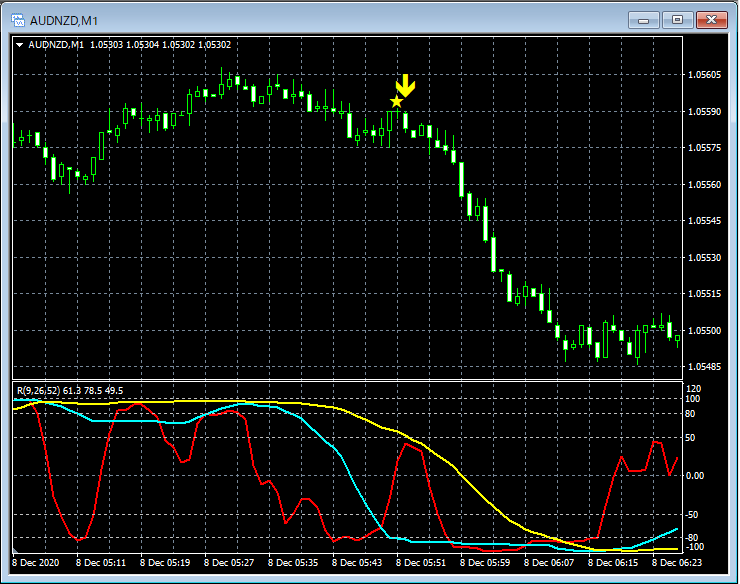
Task: Click the 0.00 level on indicator scale
Action: click(x=696, y=475)
